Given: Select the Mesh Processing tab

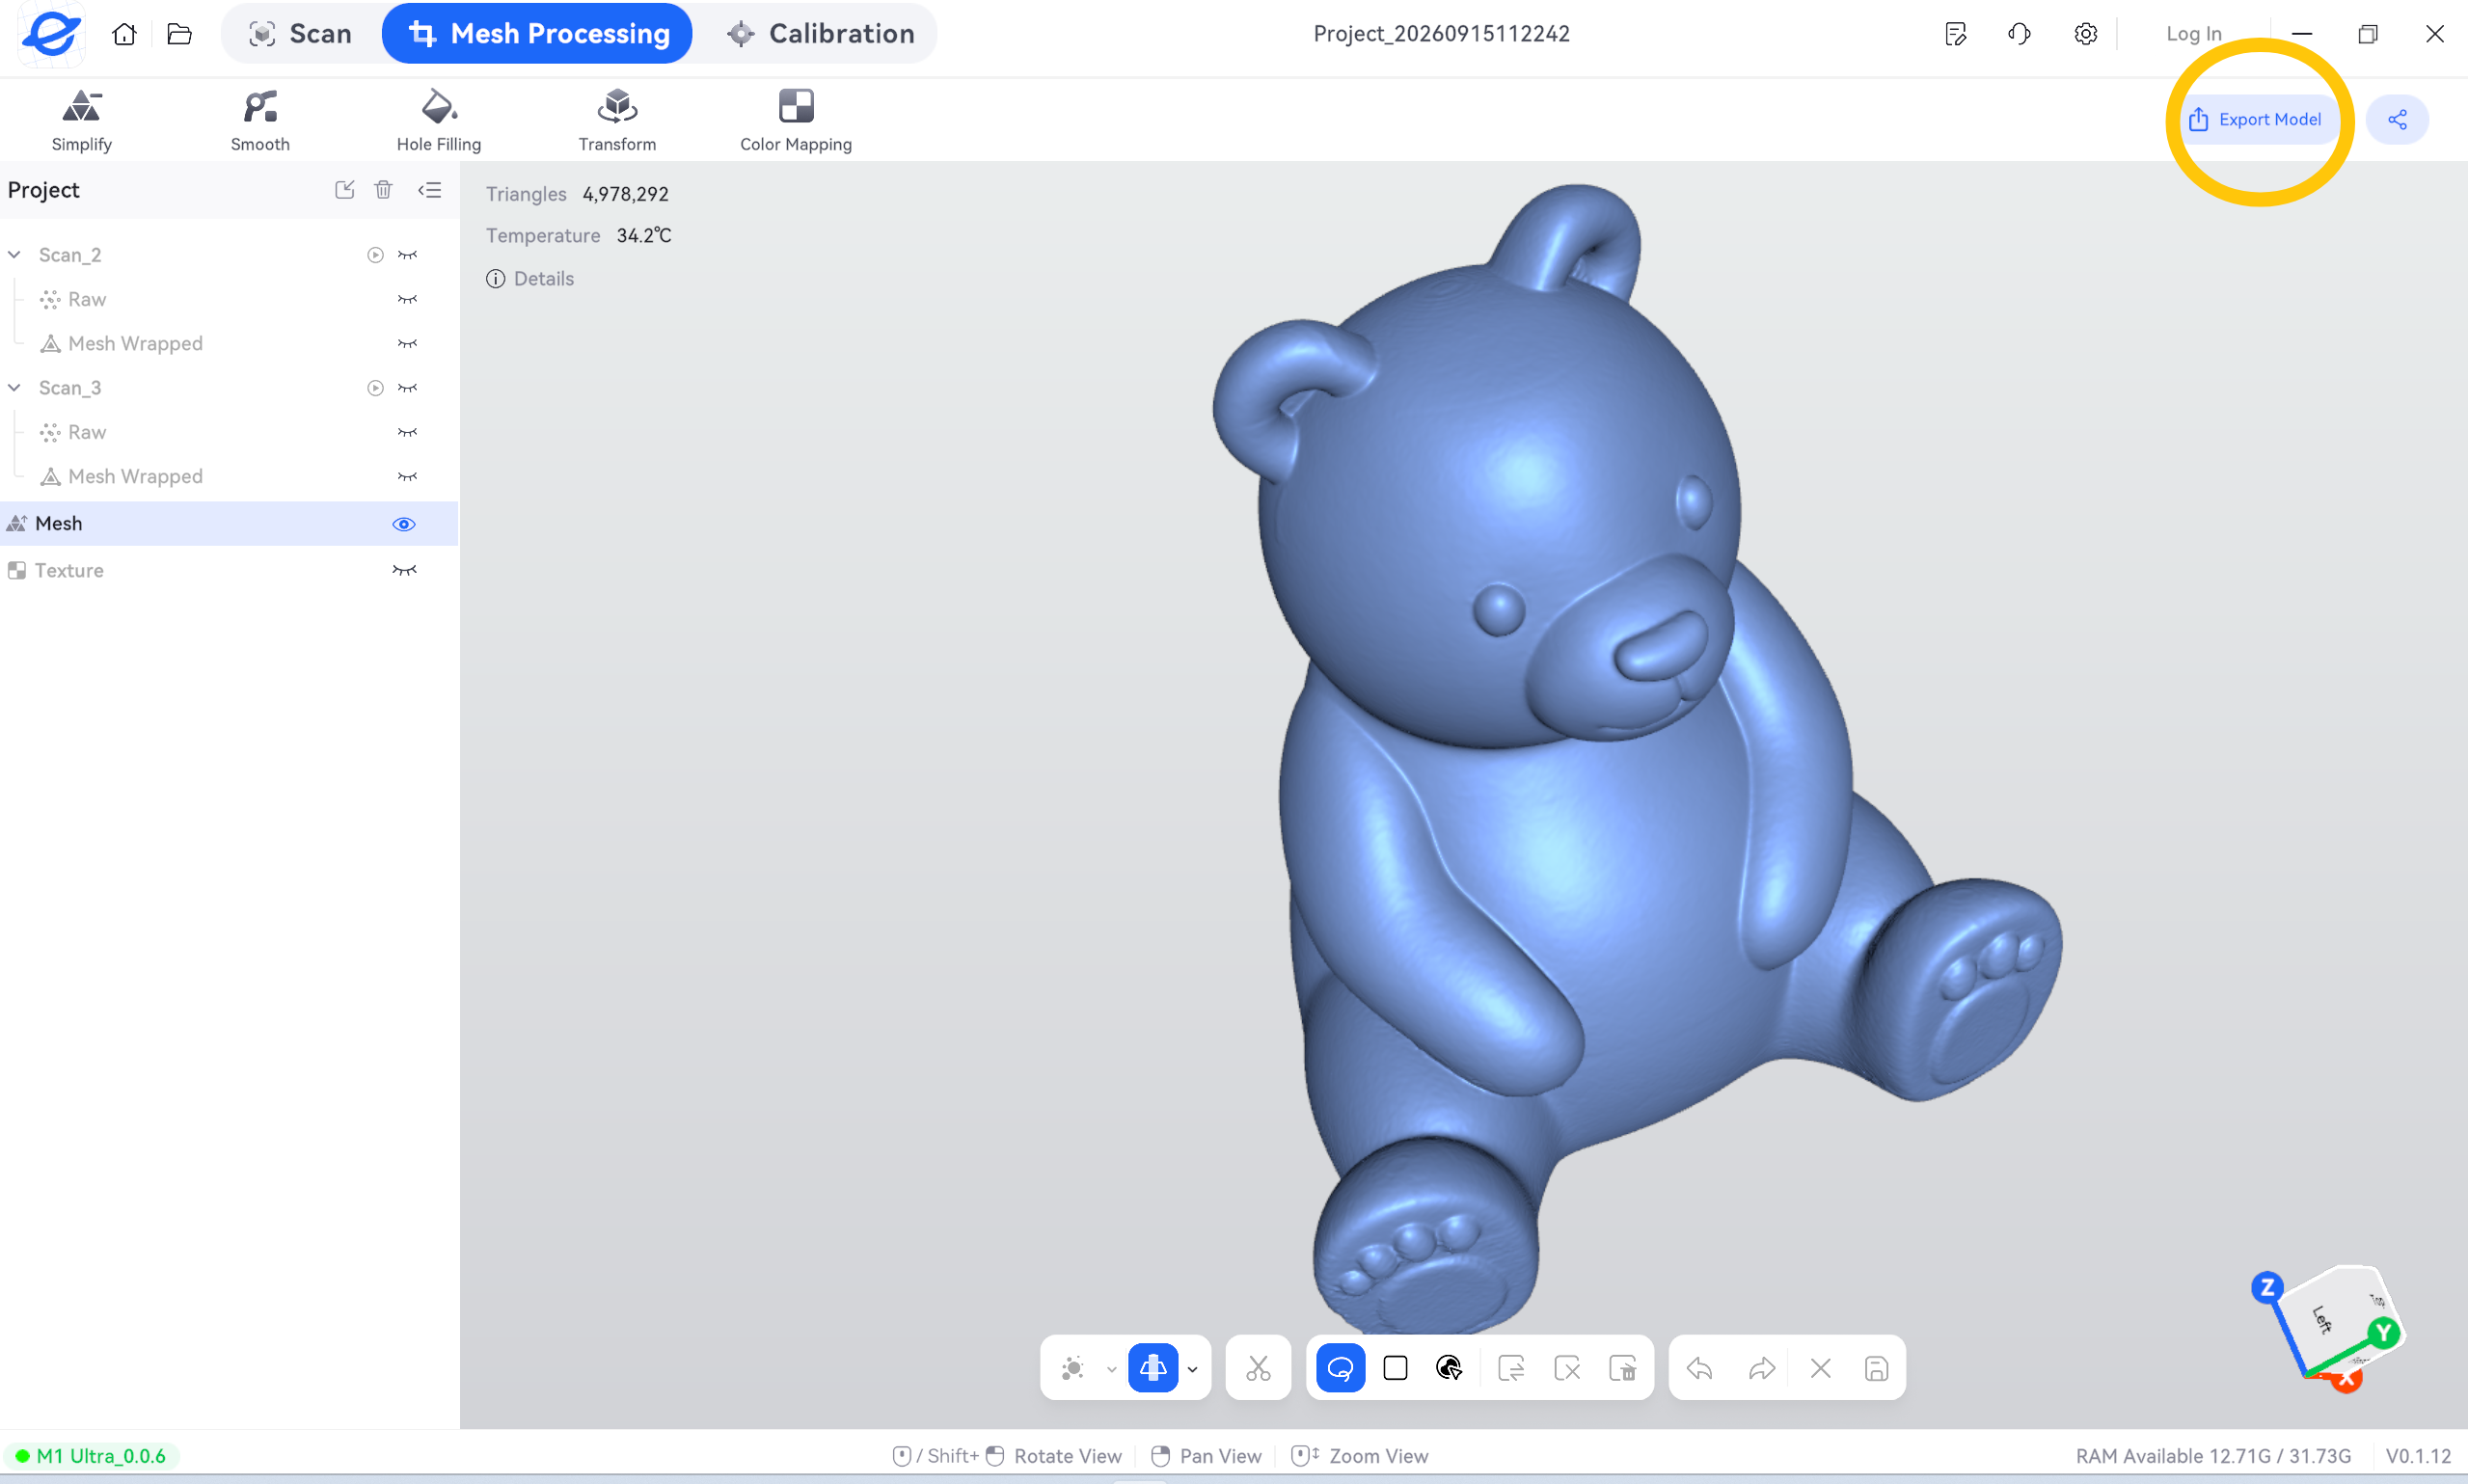Looking at the screenshot, I should pos(538,34).
